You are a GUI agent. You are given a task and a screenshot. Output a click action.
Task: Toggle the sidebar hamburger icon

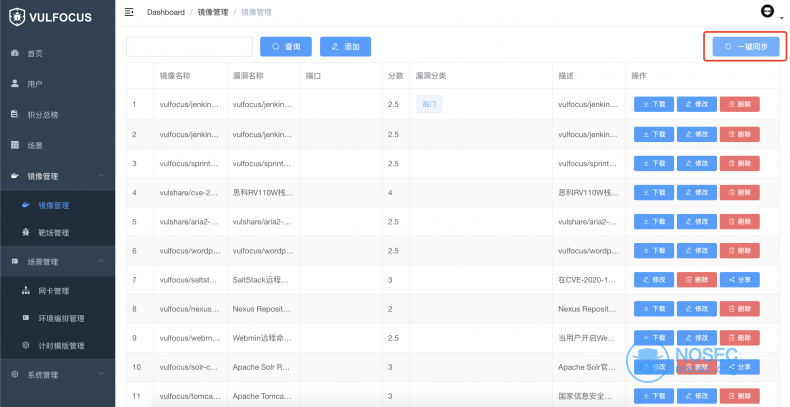[129, 12]
